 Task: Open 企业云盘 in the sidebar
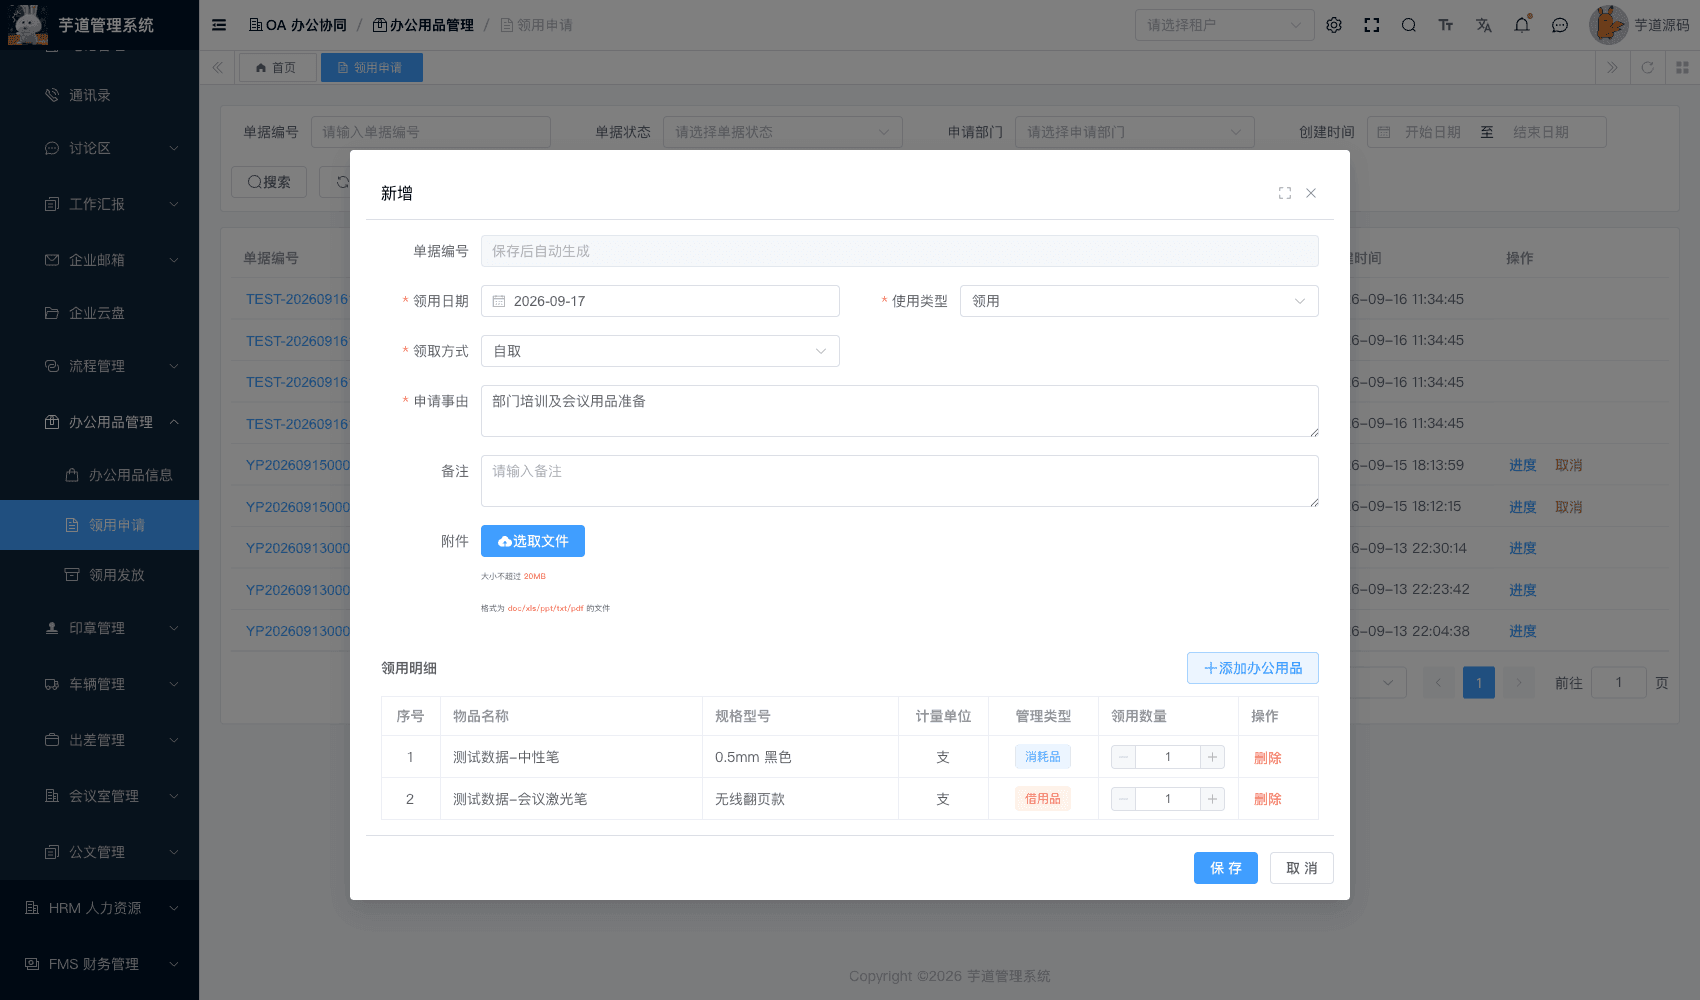[100, 313]
